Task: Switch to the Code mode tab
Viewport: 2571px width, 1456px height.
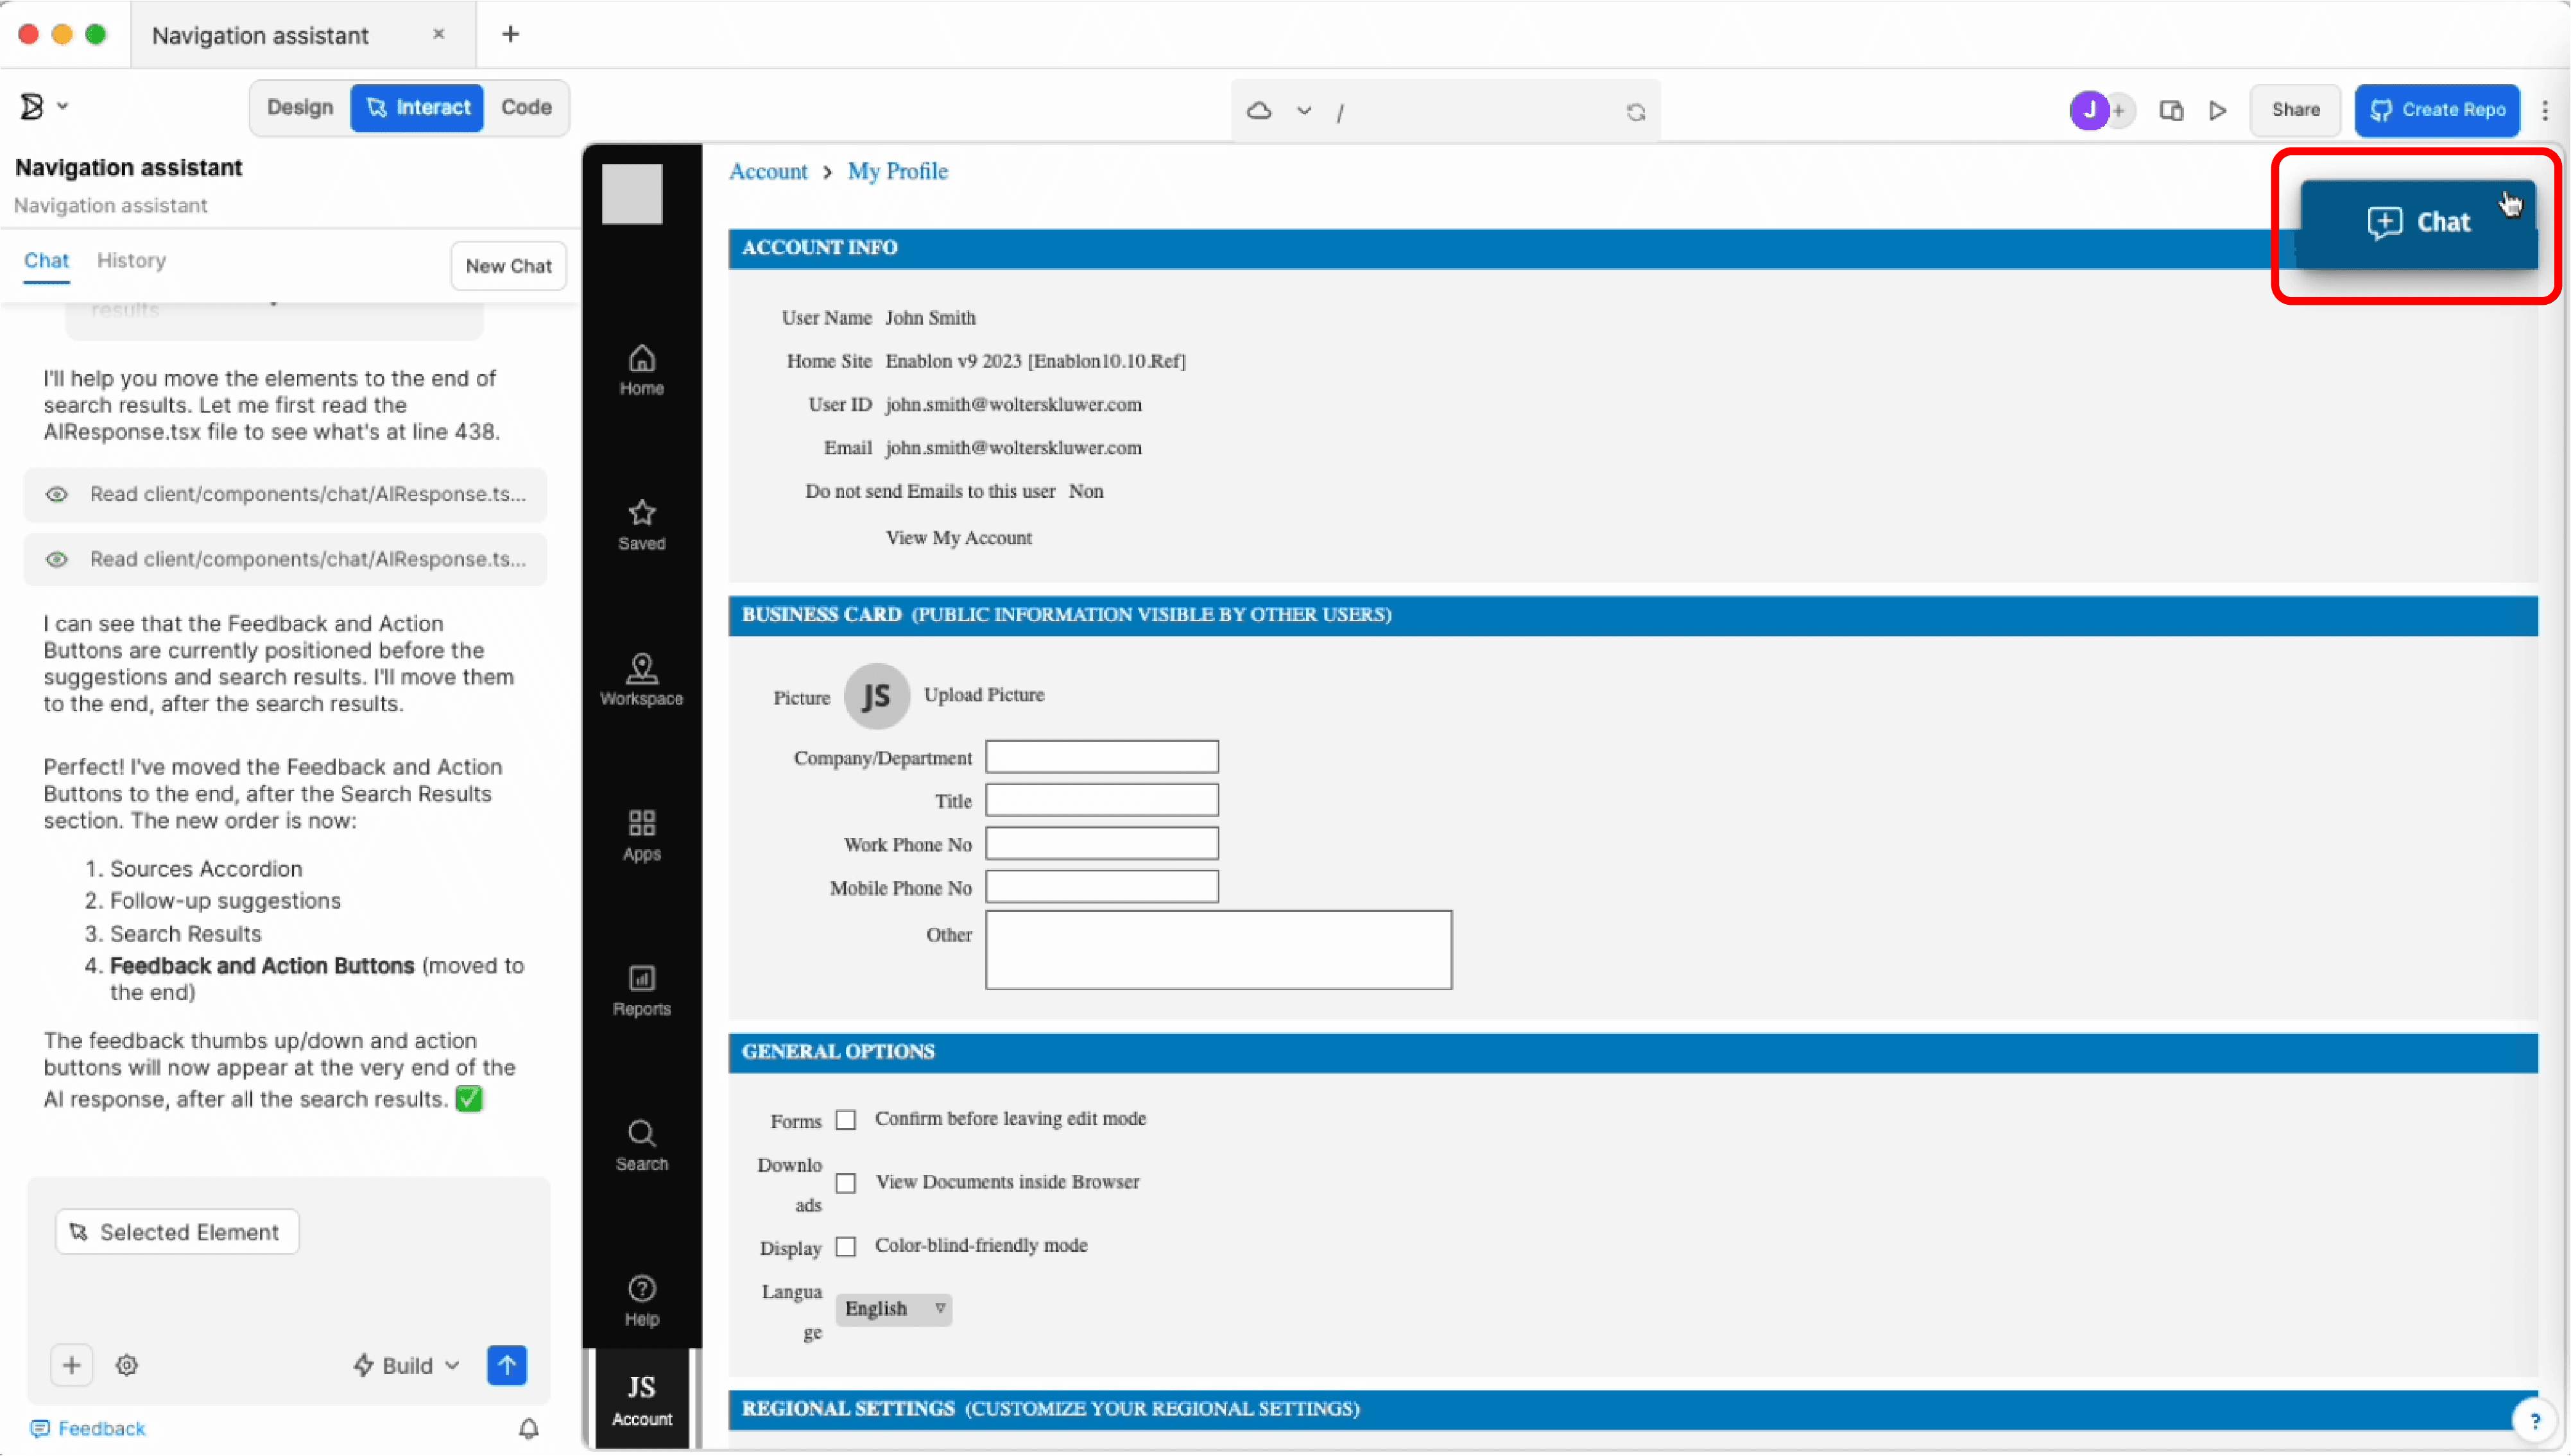Action: pos(526,108)
